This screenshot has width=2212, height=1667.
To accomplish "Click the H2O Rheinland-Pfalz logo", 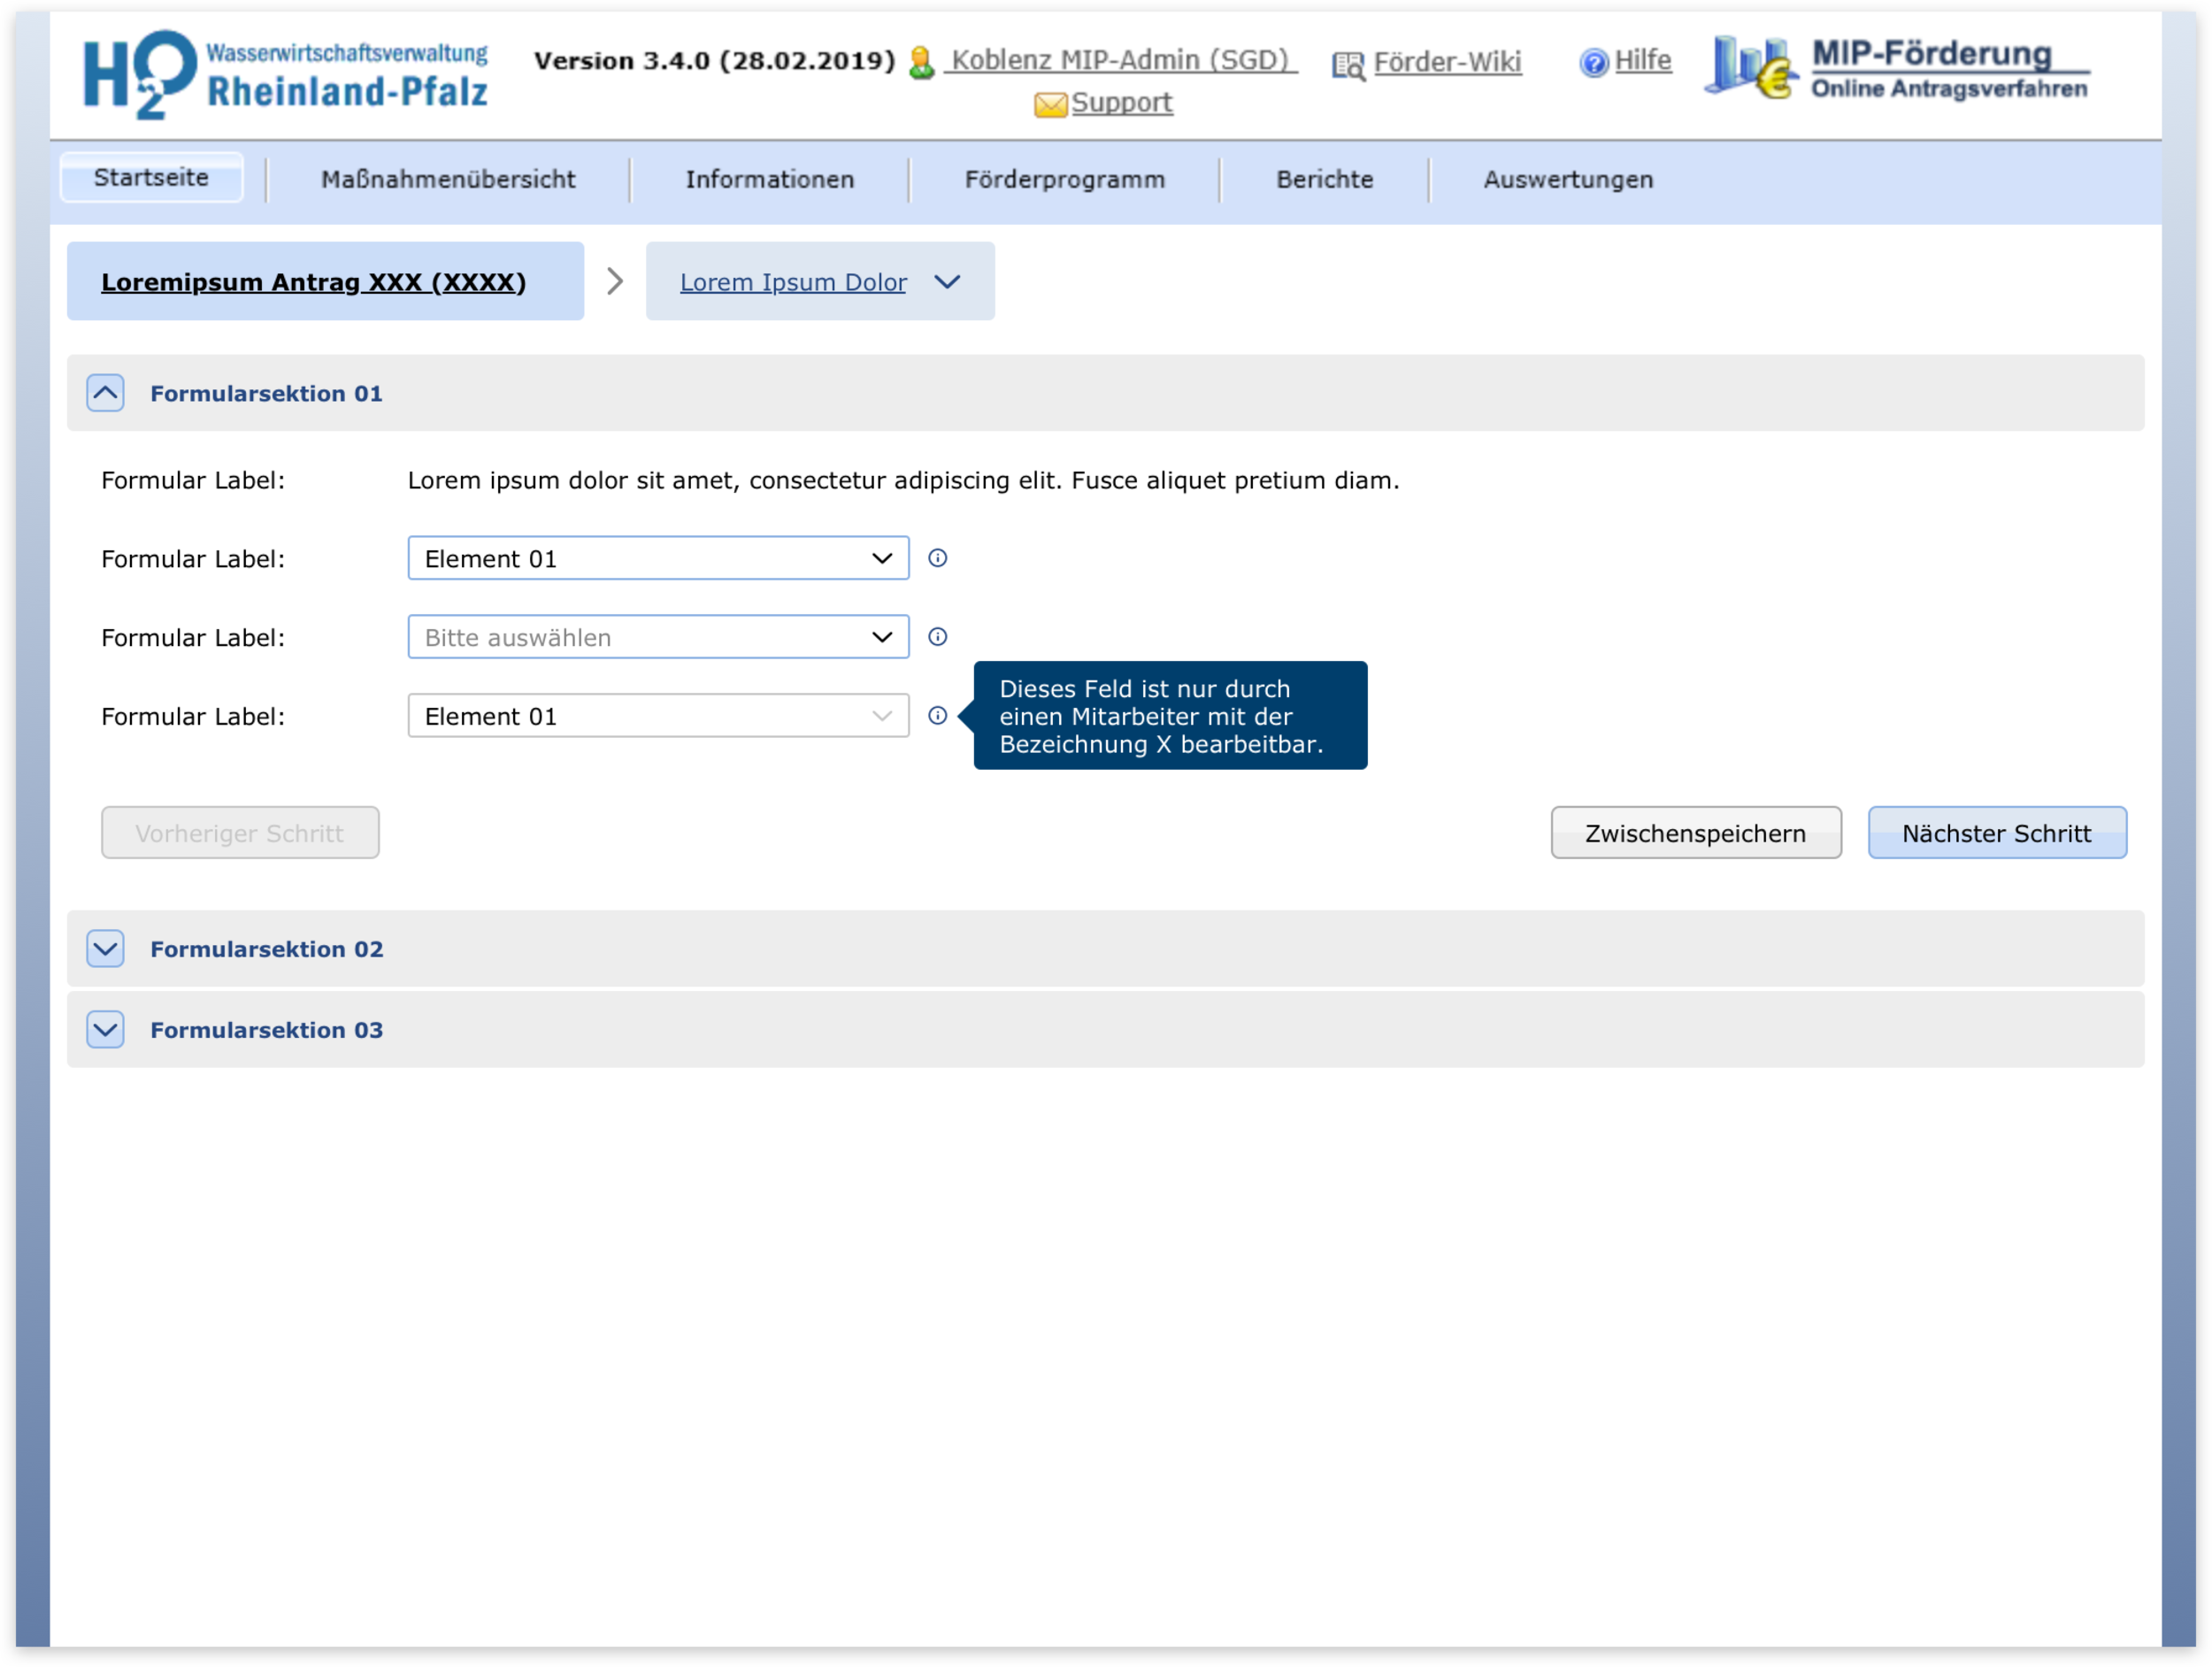I will pos(285,75).
